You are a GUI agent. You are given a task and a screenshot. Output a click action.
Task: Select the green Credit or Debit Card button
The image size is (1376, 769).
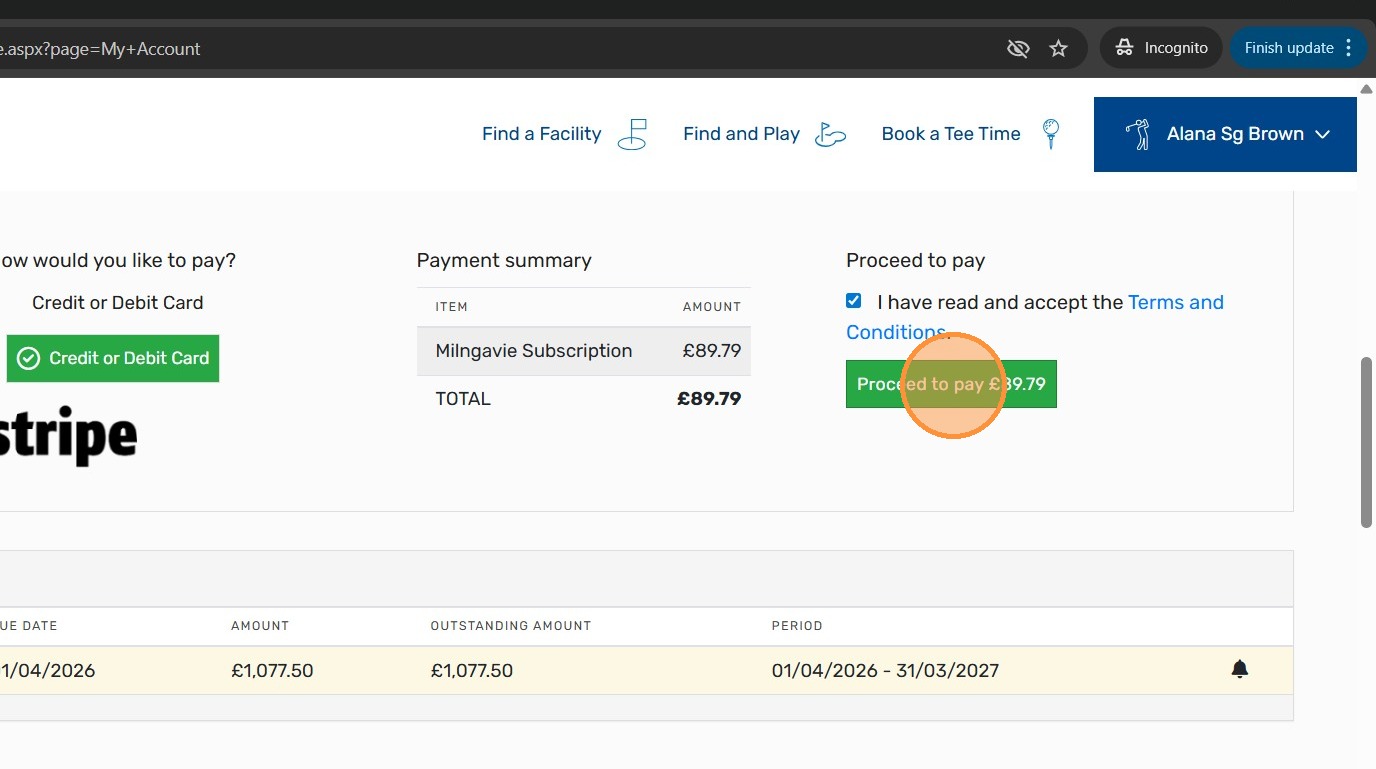tap(113, 358)
